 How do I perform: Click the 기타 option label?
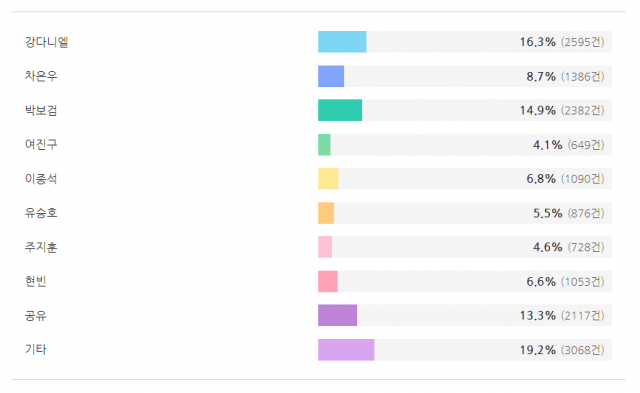tap(36, 350)
